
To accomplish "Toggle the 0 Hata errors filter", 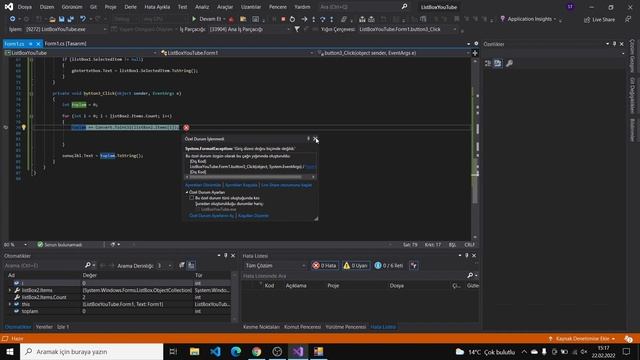I will coord(325,266).
